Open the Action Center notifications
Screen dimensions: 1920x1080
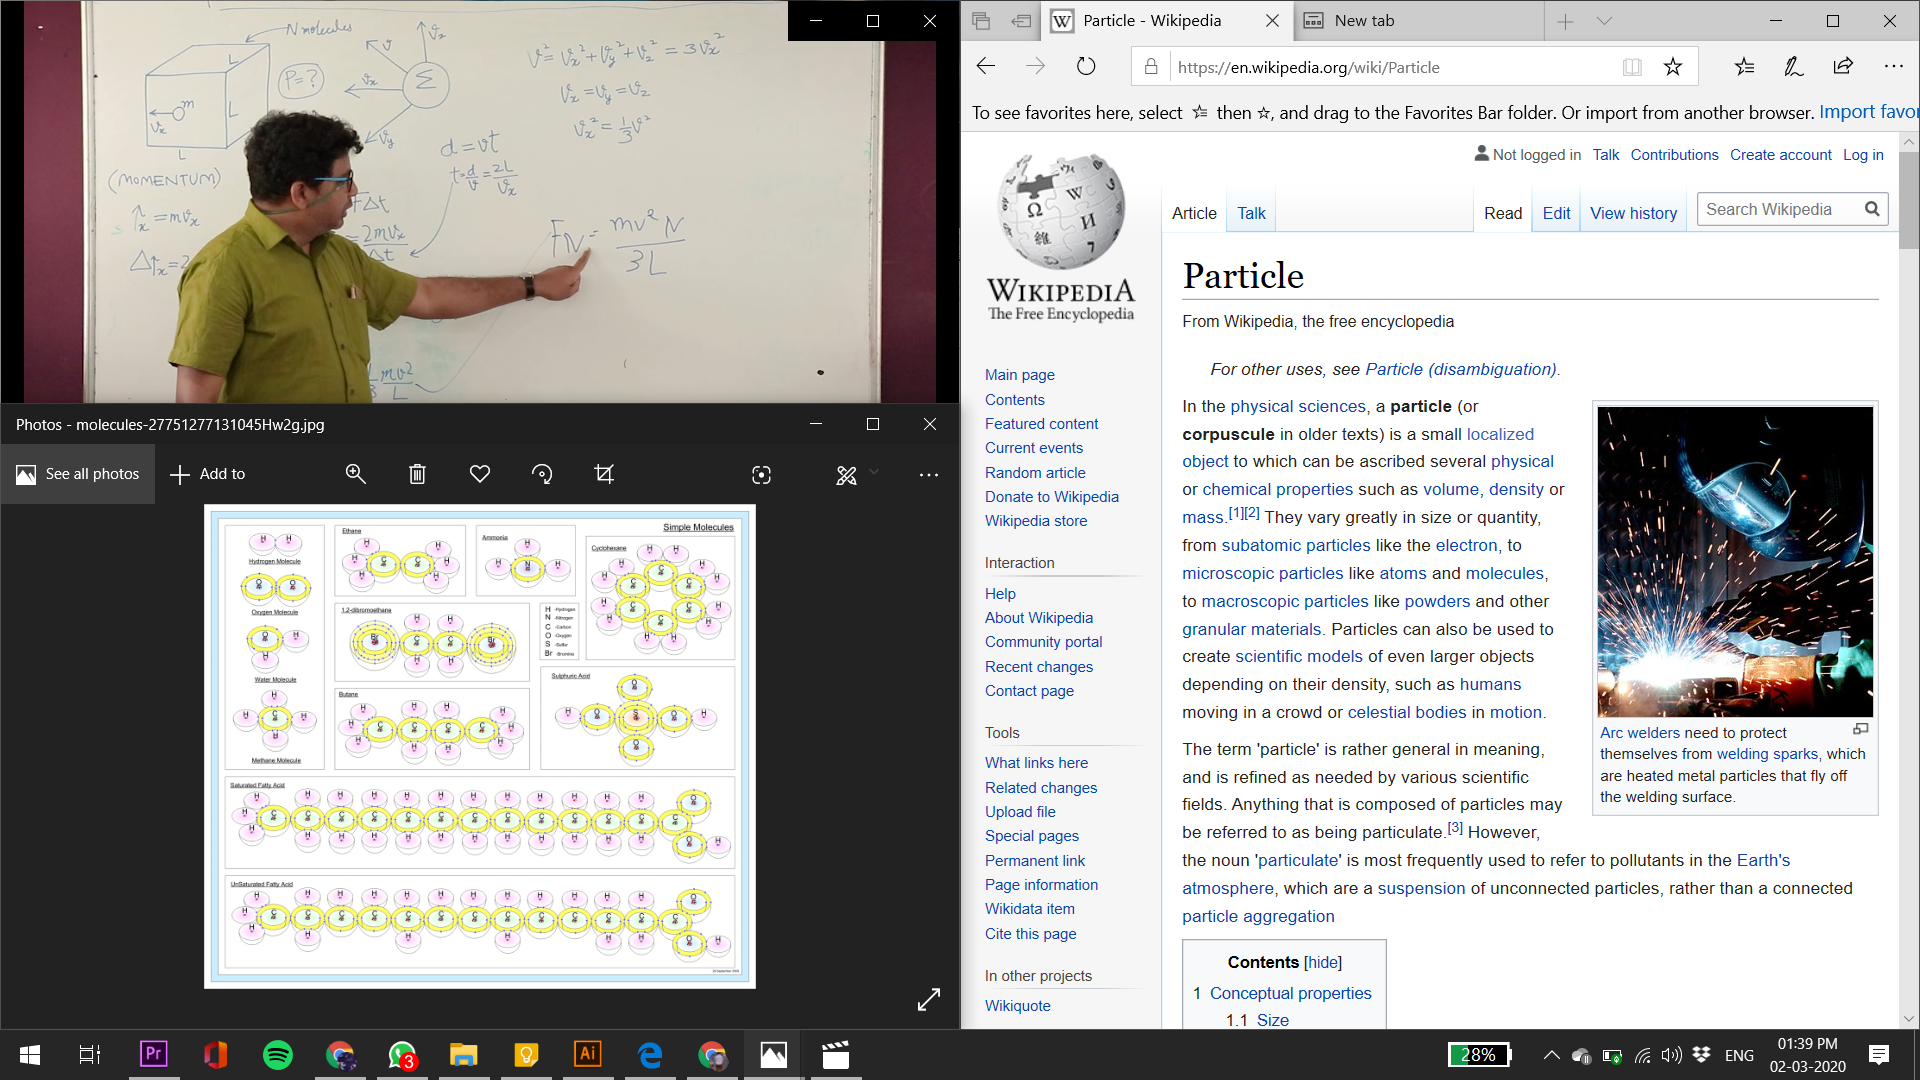coord(1878,1055)
